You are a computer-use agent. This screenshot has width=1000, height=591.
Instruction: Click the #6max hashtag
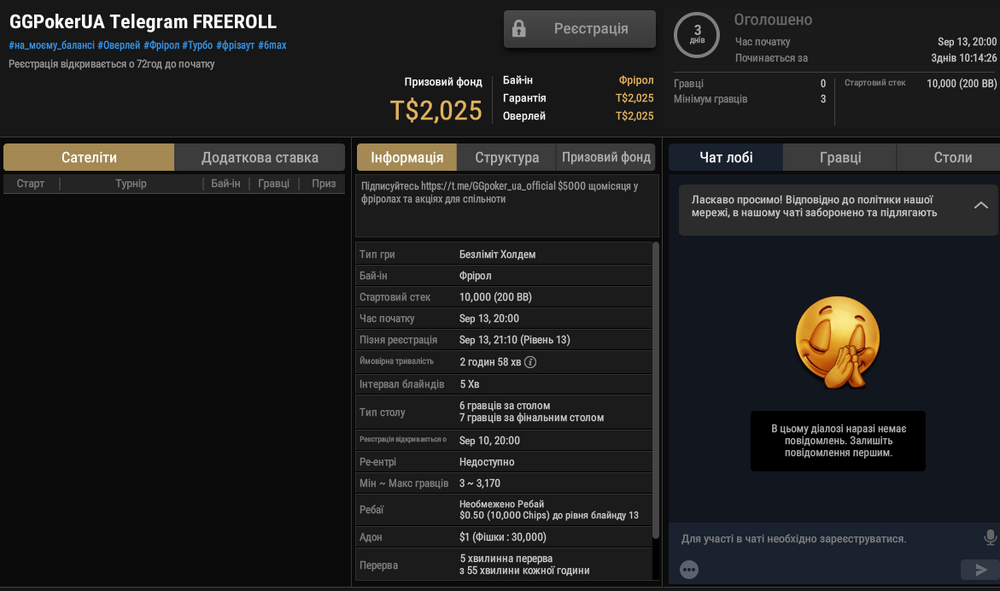coord(272,45)
